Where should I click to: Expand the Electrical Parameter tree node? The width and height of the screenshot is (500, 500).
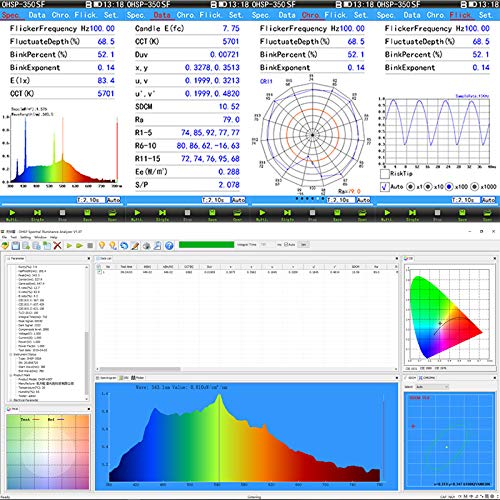point(11,400)
